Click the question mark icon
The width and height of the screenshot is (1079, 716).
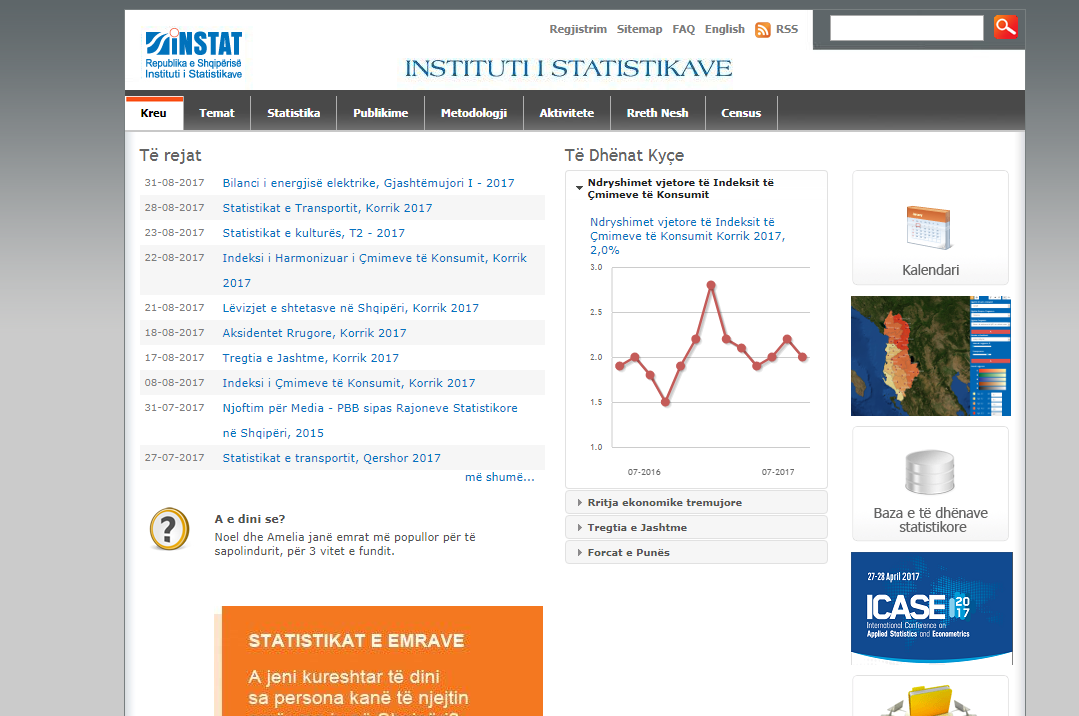pos(169,529)
